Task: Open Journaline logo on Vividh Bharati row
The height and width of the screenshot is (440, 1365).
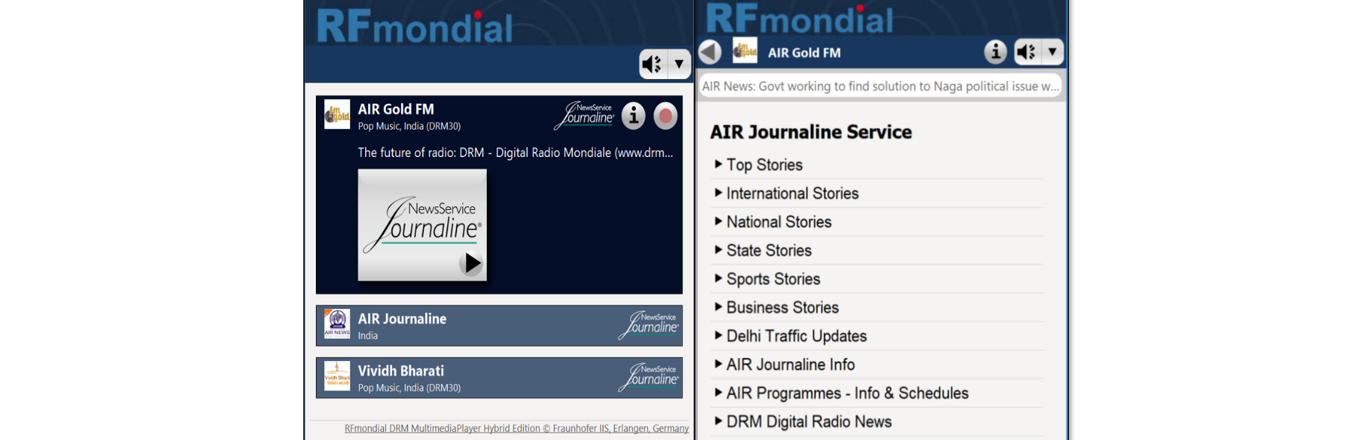Action: pos(649,377)
